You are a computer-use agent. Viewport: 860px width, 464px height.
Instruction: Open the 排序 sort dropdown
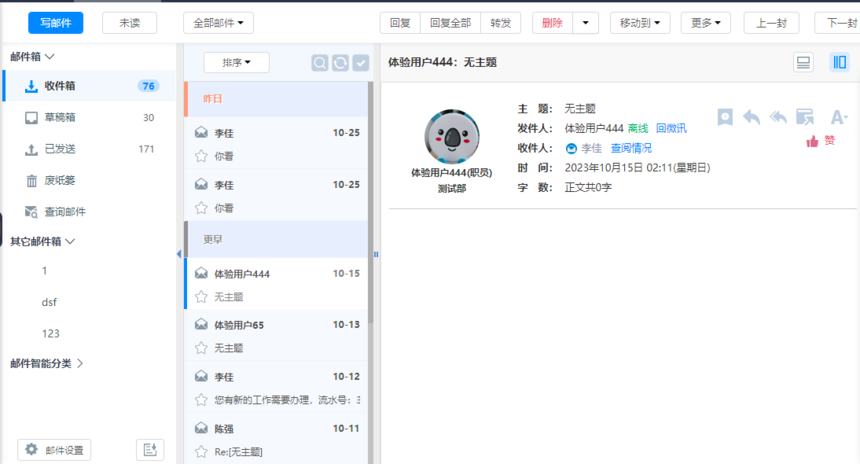pyautogui.click(x=236, y=63)
